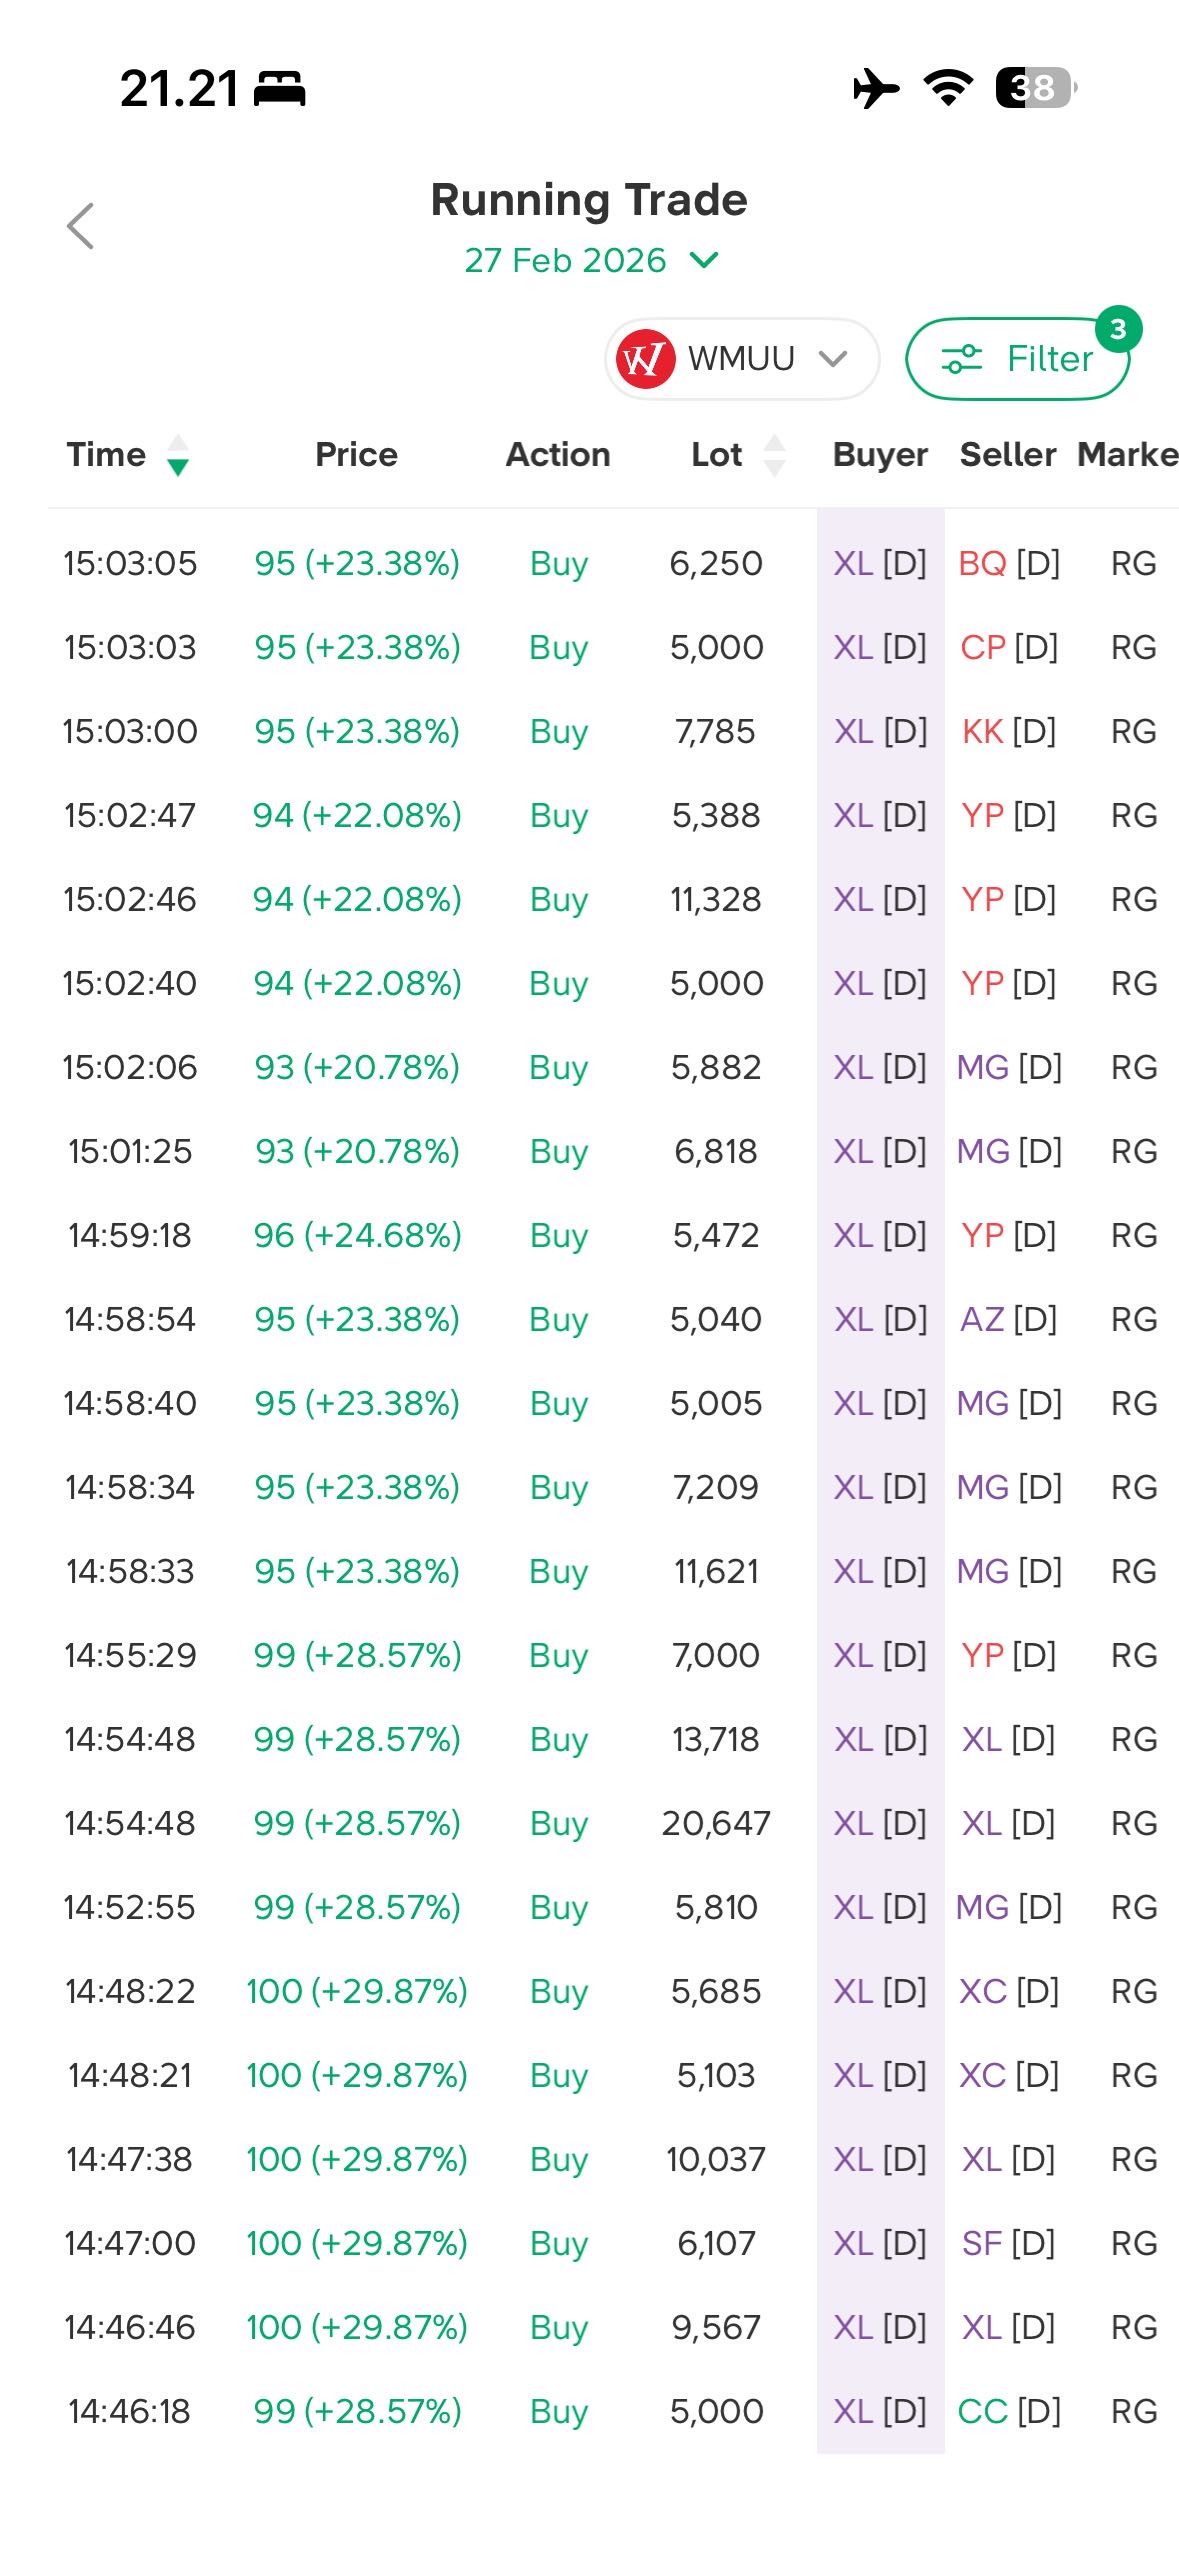Select the Seller column header
The height and width of the screenshot is (2556, 1179).
pyautogui.click(x=1007, y=455)
